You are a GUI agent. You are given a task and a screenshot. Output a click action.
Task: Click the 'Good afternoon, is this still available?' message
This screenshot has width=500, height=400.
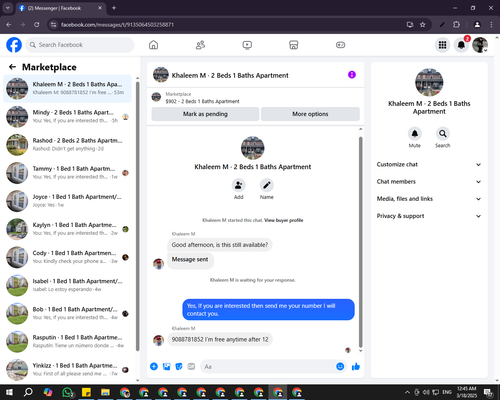(220, 245)
